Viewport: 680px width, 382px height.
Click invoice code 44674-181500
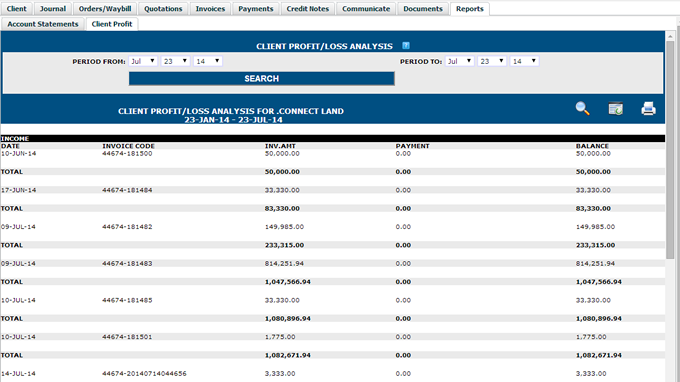[127, 153]
